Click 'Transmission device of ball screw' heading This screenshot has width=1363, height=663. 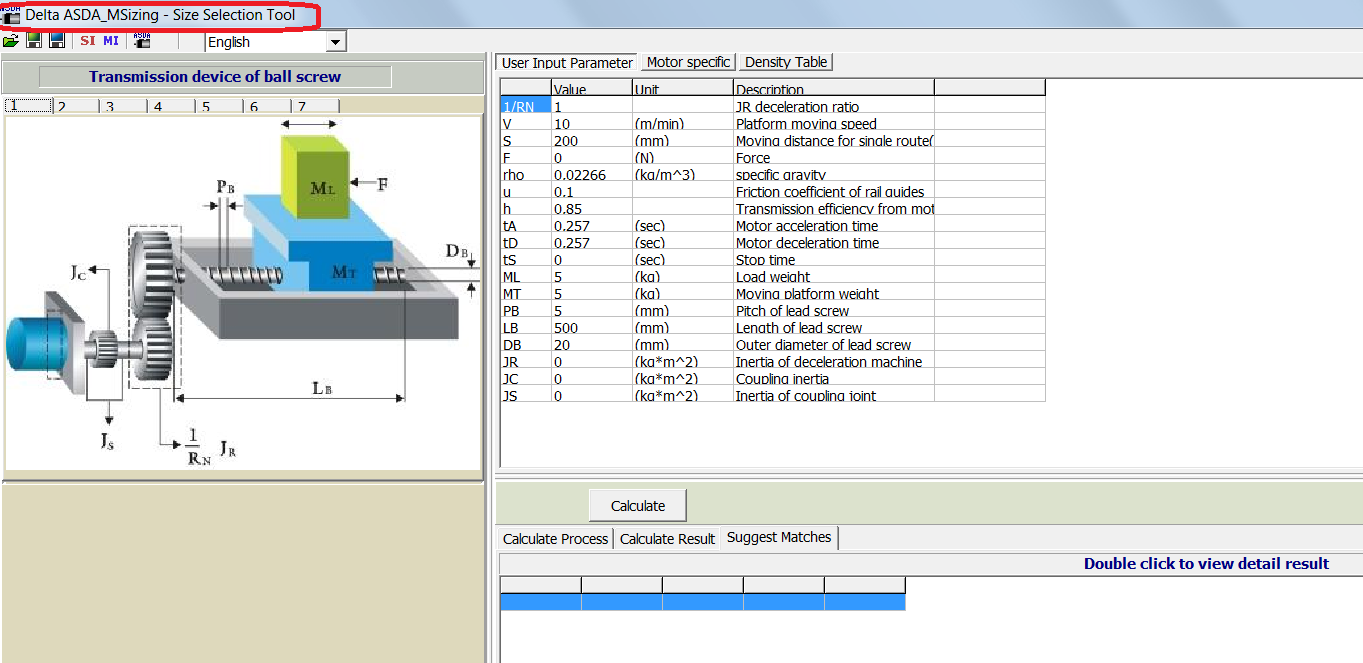[215, 77]
